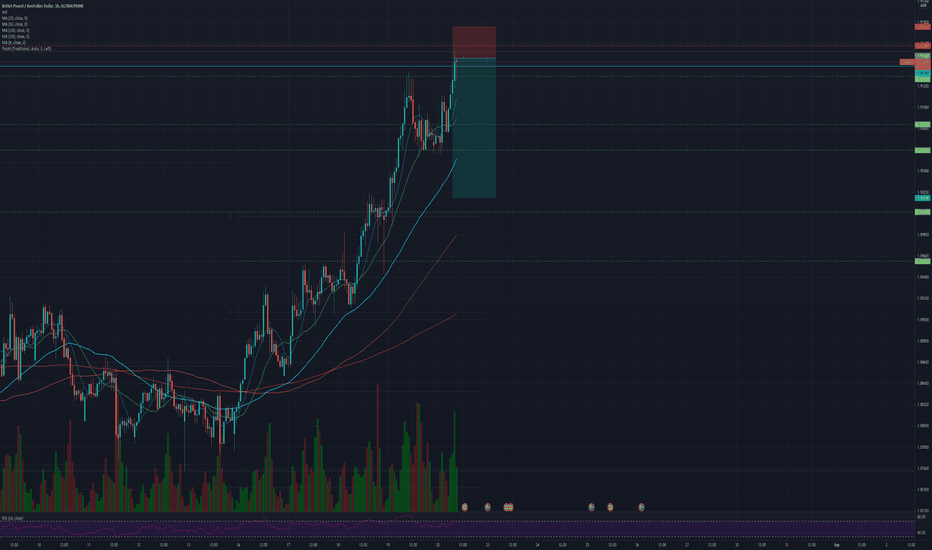Click the 16 date label on the time axis

pos(238,545)
